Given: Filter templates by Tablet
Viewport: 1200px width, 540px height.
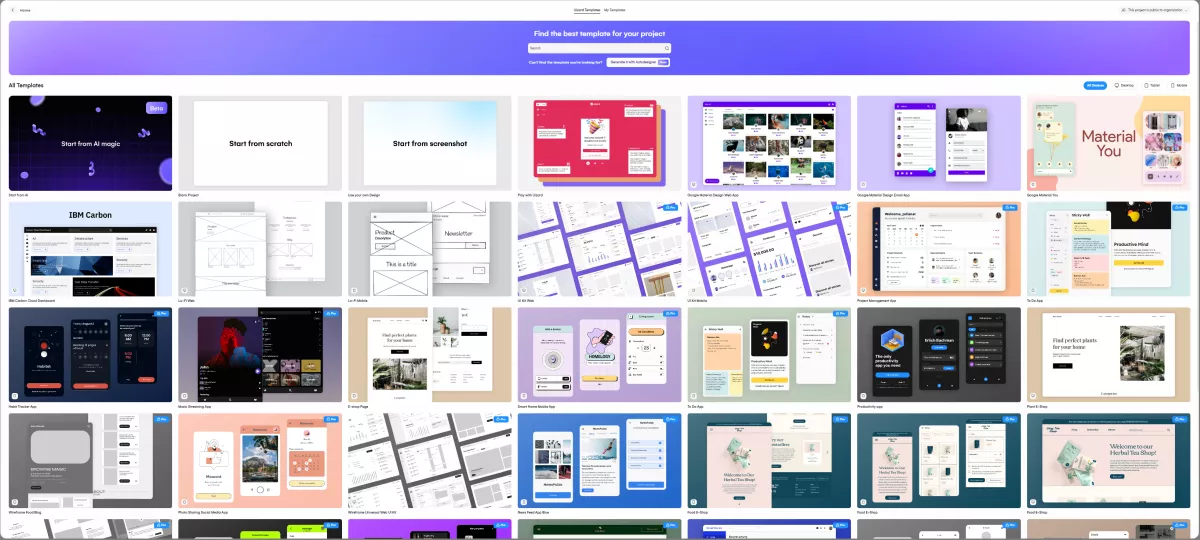Looking at the screenshot, I should 1153,86.
